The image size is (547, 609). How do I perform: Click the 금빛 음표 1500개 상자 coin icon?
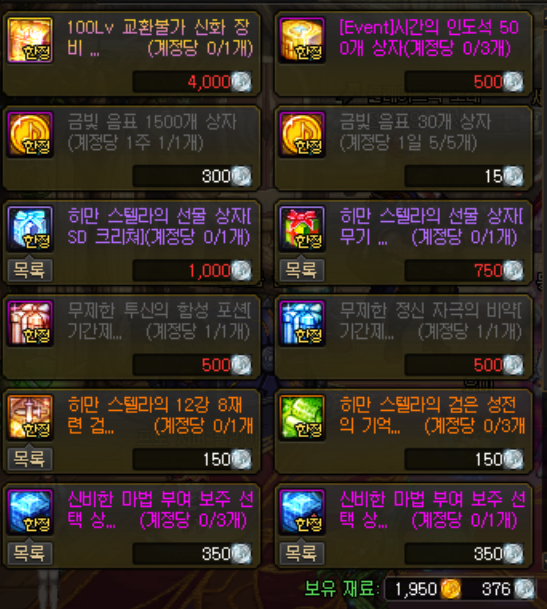(x=30, y=134)
